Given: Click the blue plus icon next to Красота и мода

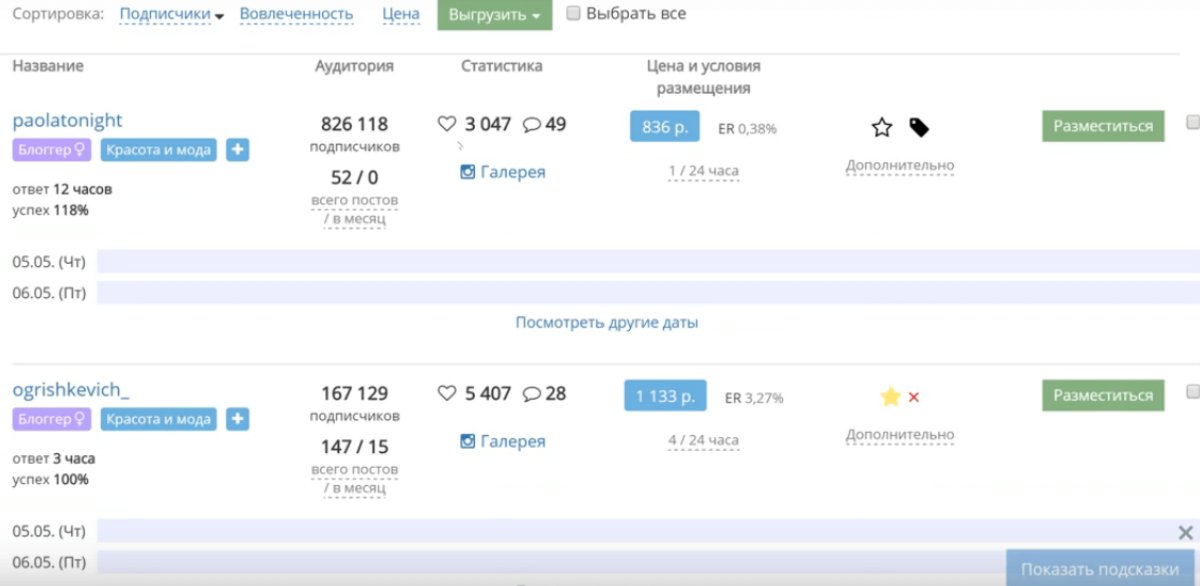Looking at the screenshot, I should point(237,149).
